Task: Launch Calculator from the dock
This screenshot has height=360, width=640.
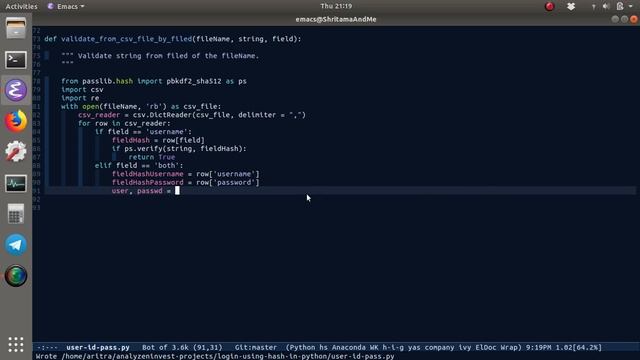Action: pos(16,213)
